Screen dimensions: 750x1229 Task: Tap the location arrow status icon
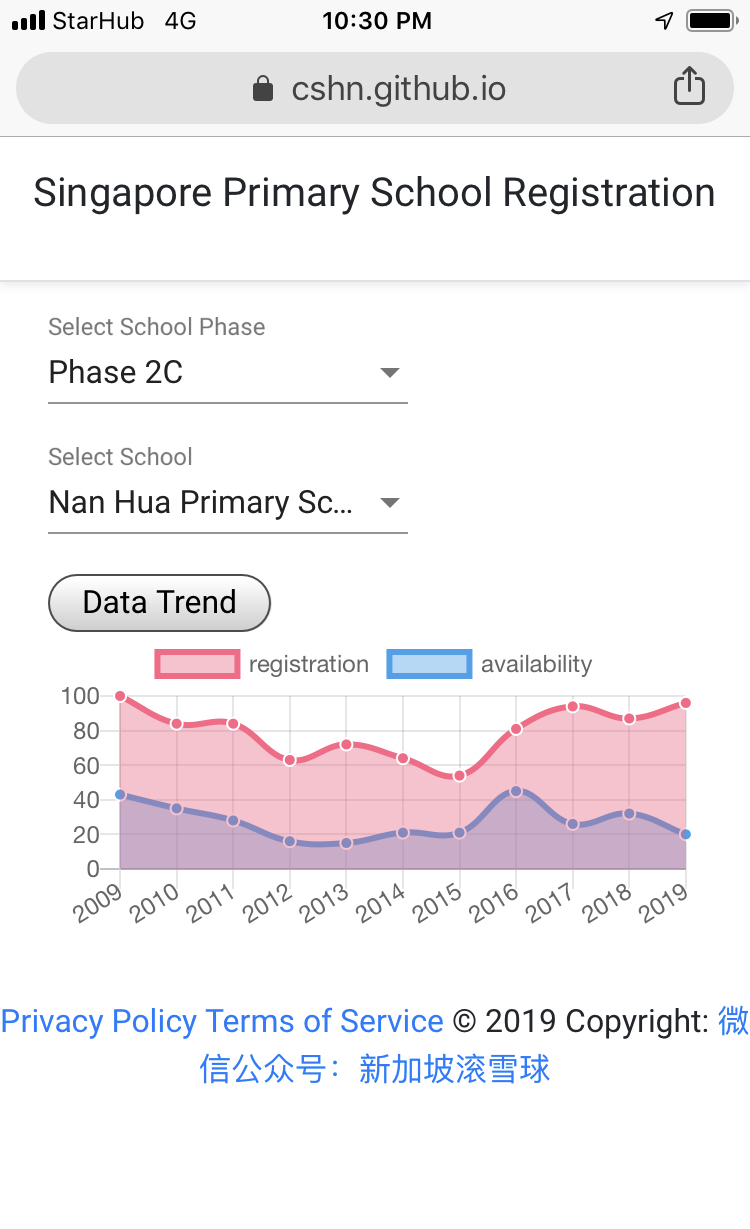[x=664, y=20]
